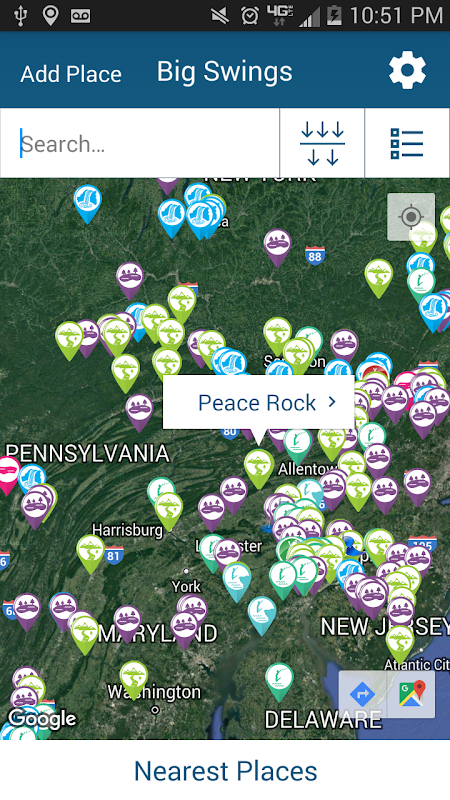Open directions with blue arrow icon
Screen dimensions: 450x800
point(363,694)
